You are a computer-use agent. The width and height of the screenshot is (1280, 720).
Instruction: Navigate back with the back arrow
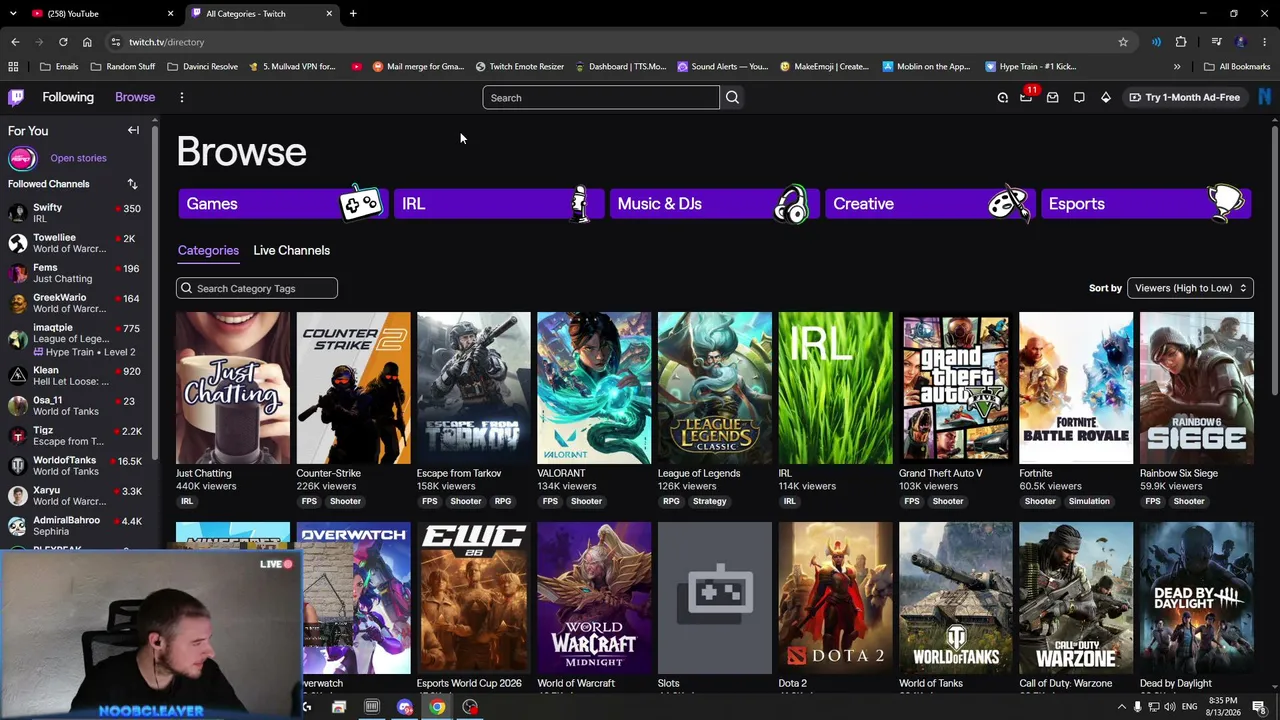pyautogui.click(x=15, y=42)
